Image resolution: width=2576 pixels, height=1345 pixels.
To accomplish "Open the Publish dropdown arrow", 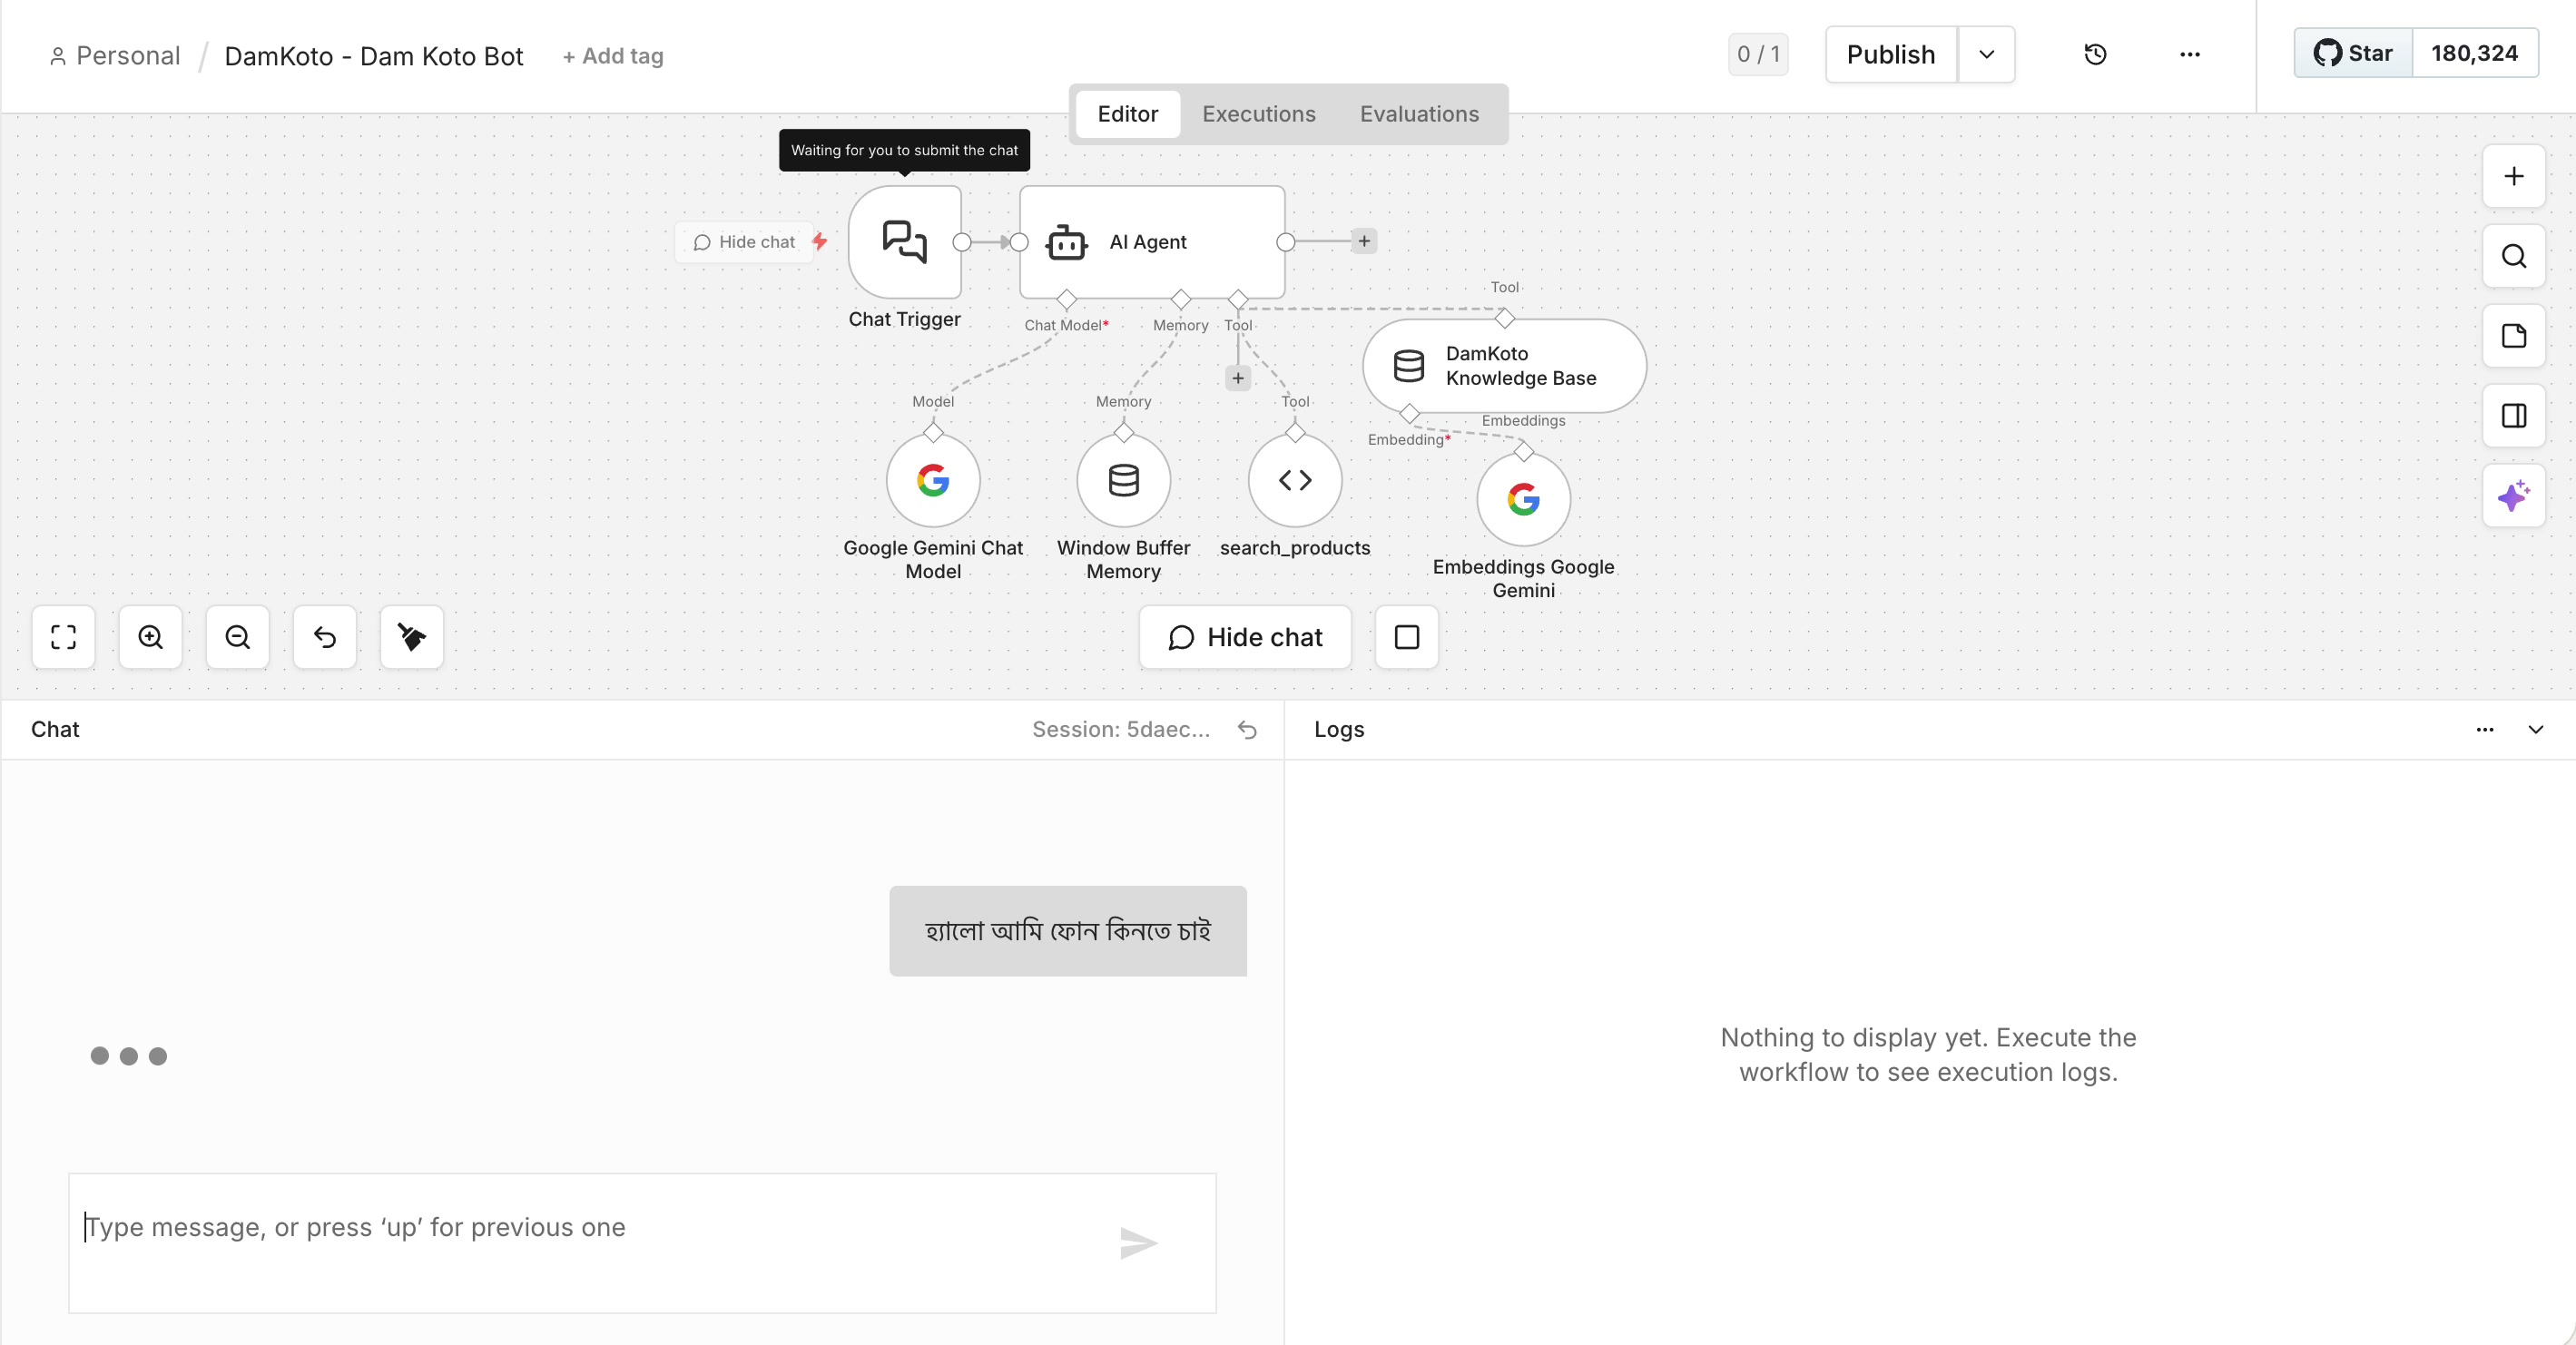I will [x=1986, y=55].
